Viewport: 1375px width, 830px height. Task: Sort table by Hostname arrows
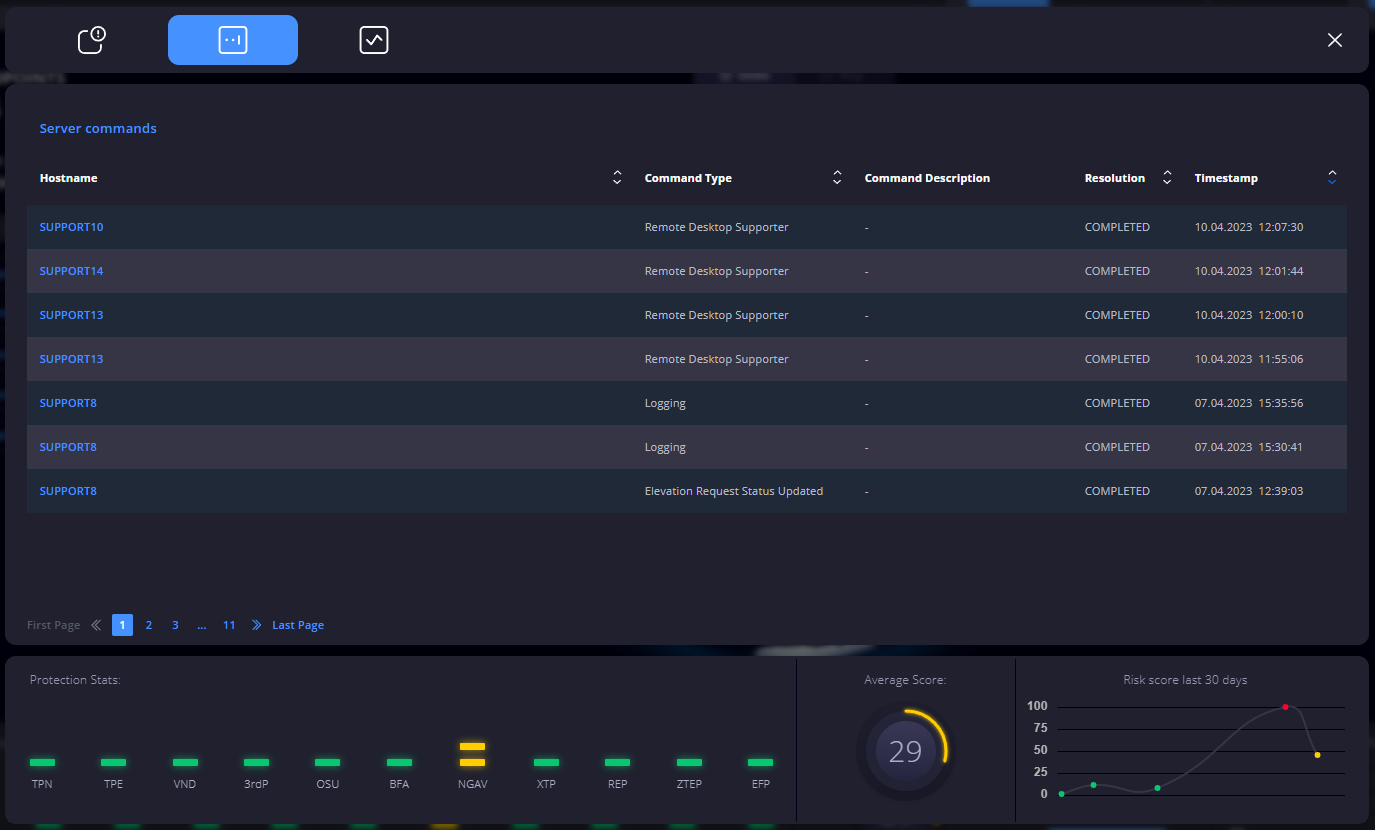617,178
